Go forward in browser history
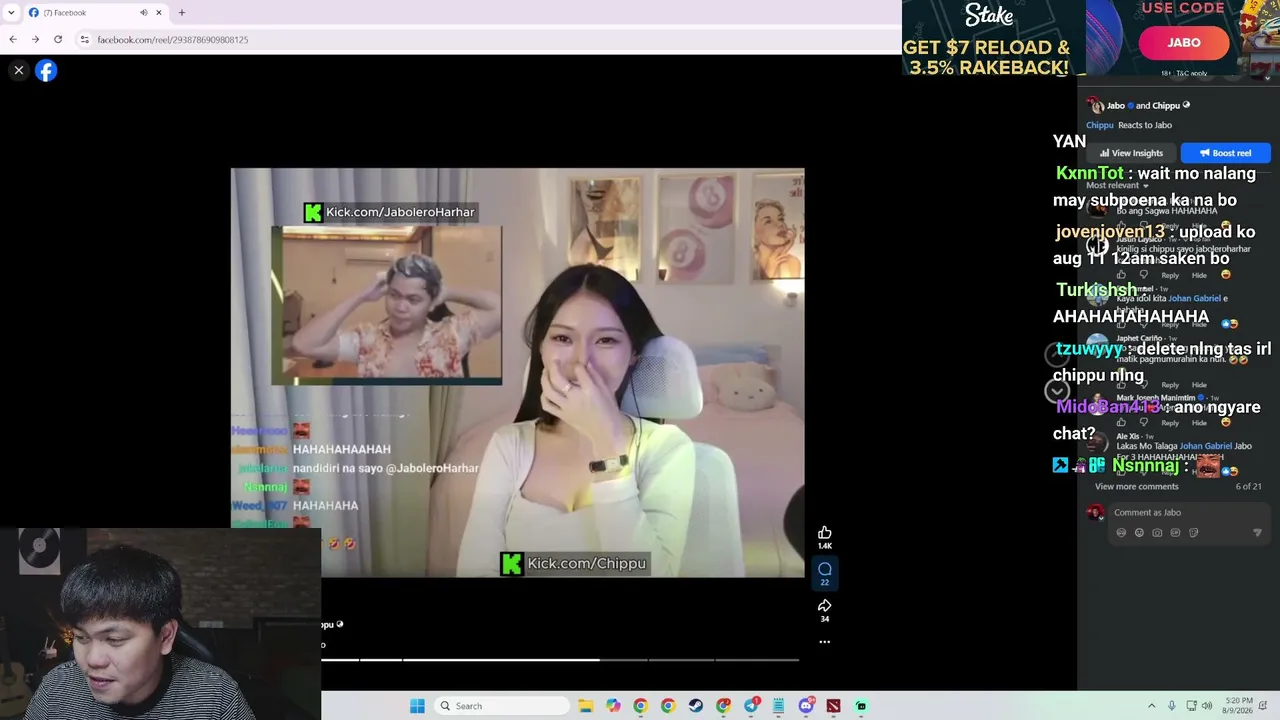This screenshot has width=1280, height=720. (35, 39)
